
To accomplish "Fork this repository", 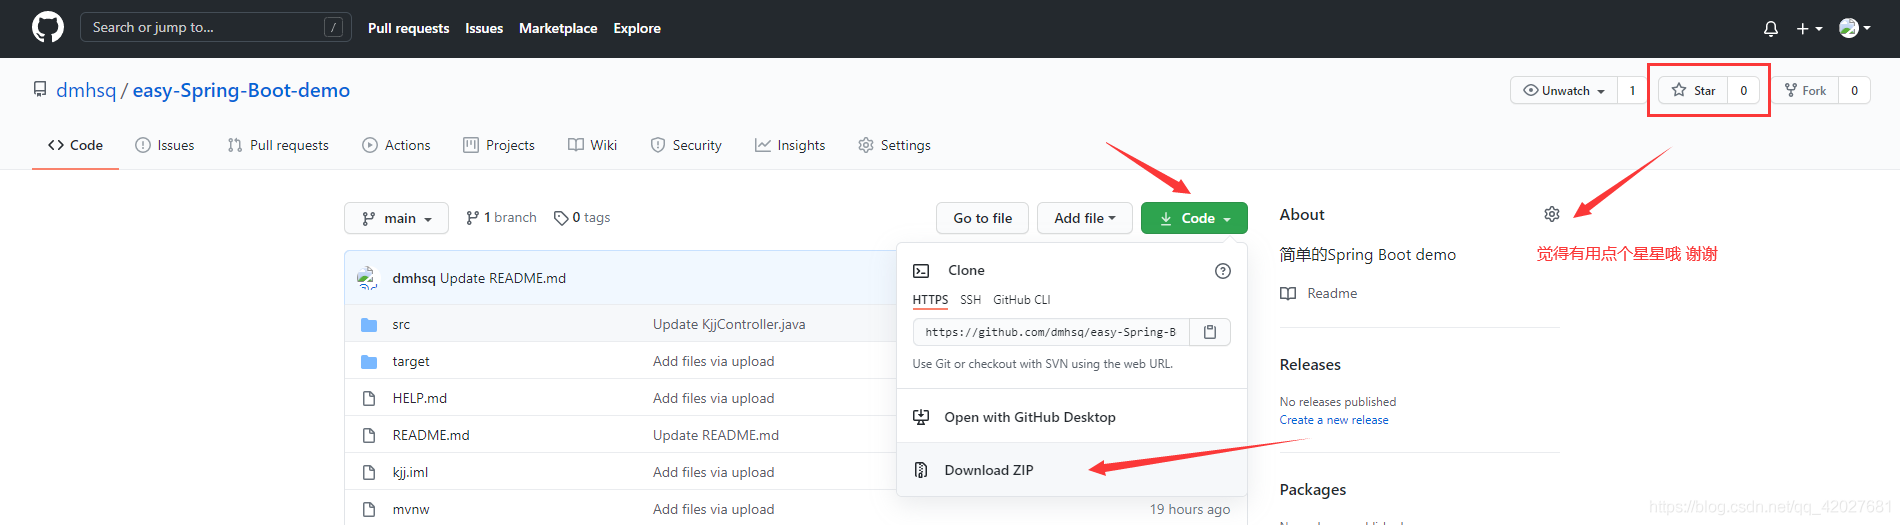I will [x=1805, y=90].
